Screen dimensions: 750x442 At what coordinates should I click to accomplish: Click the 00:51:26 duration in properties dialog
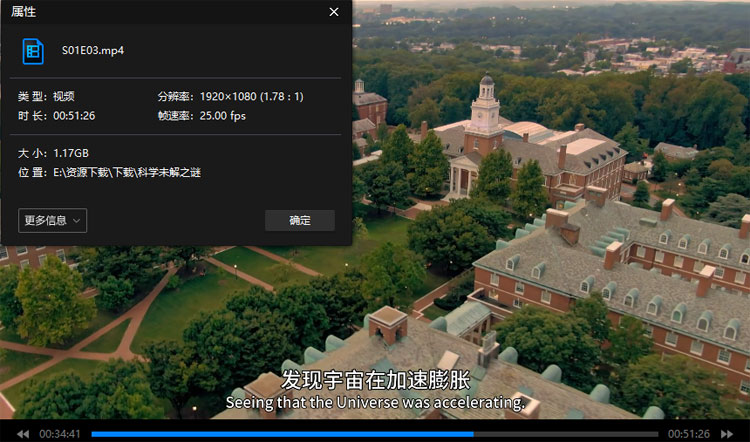click(x=74, y=116)
